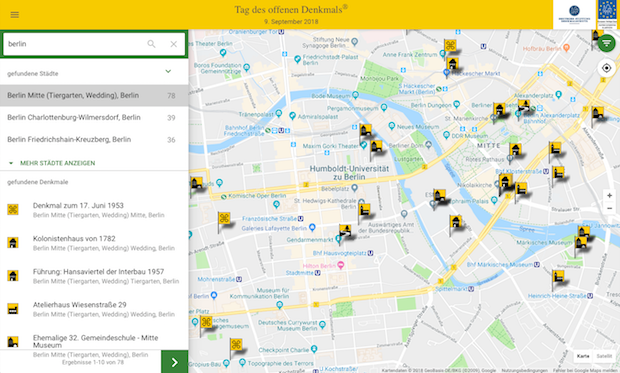The width and height of the screenshot is (620, 373).
Task: Click flag marker left of Französische Straße
Action: [224, 218]
